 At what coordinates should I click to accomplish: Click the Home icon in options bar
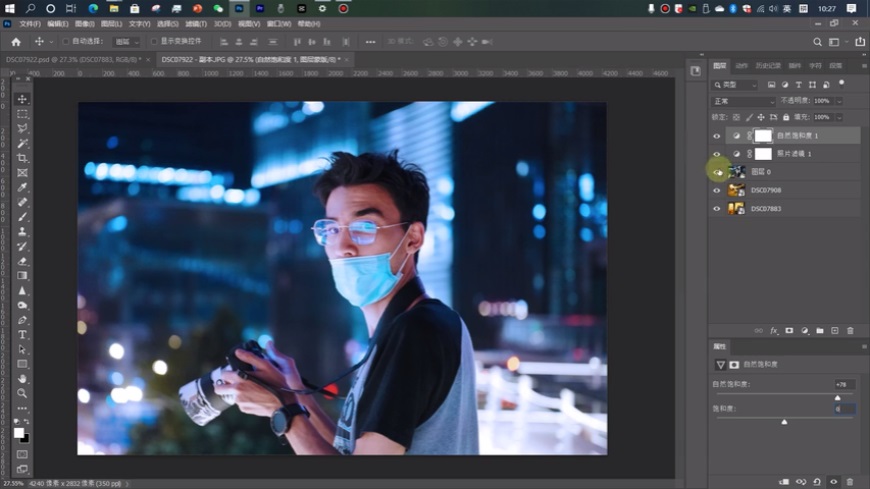click(16, 42)
